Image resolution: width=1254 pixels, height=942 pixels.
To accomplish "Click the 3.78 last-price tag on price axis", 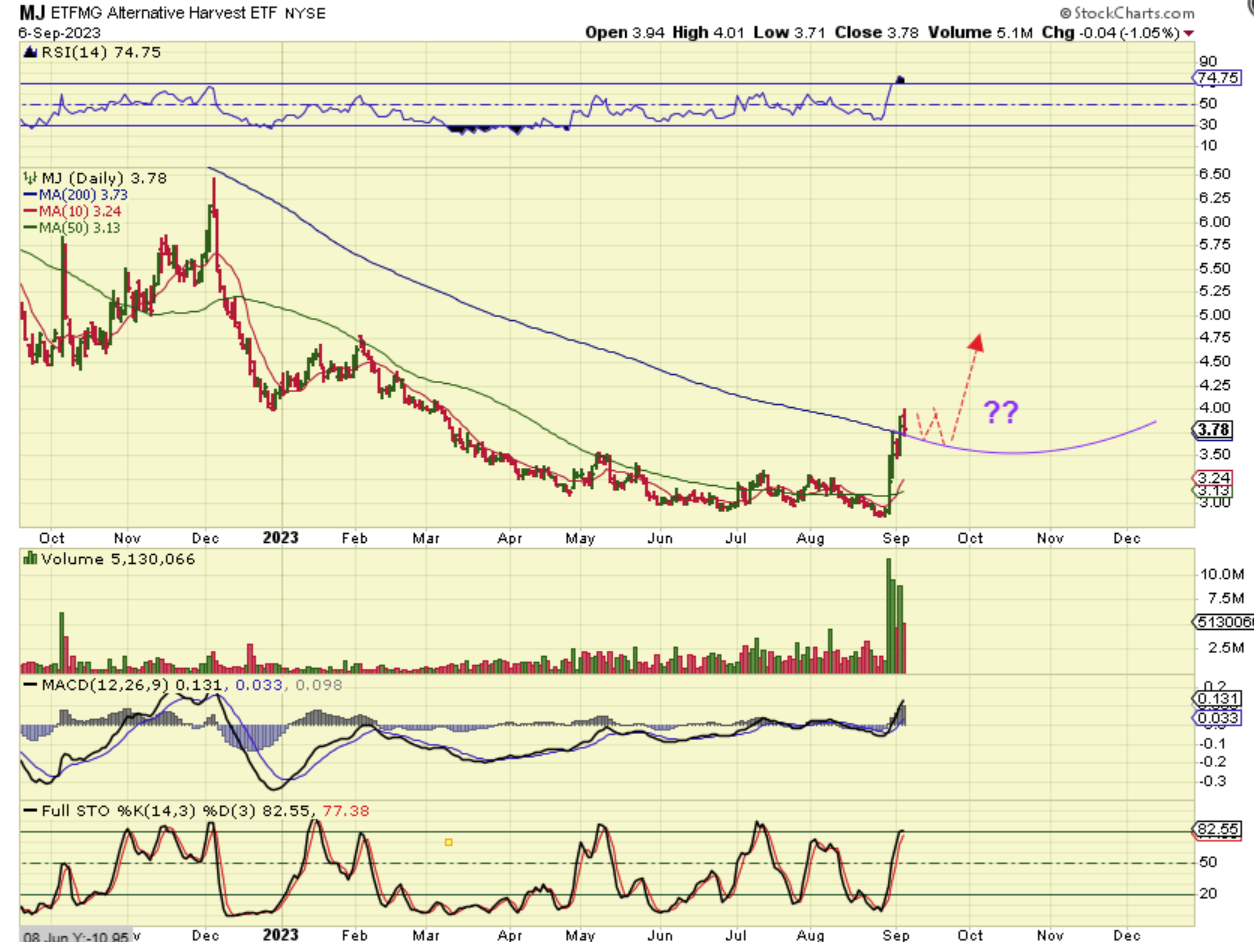I will 1213,431.
